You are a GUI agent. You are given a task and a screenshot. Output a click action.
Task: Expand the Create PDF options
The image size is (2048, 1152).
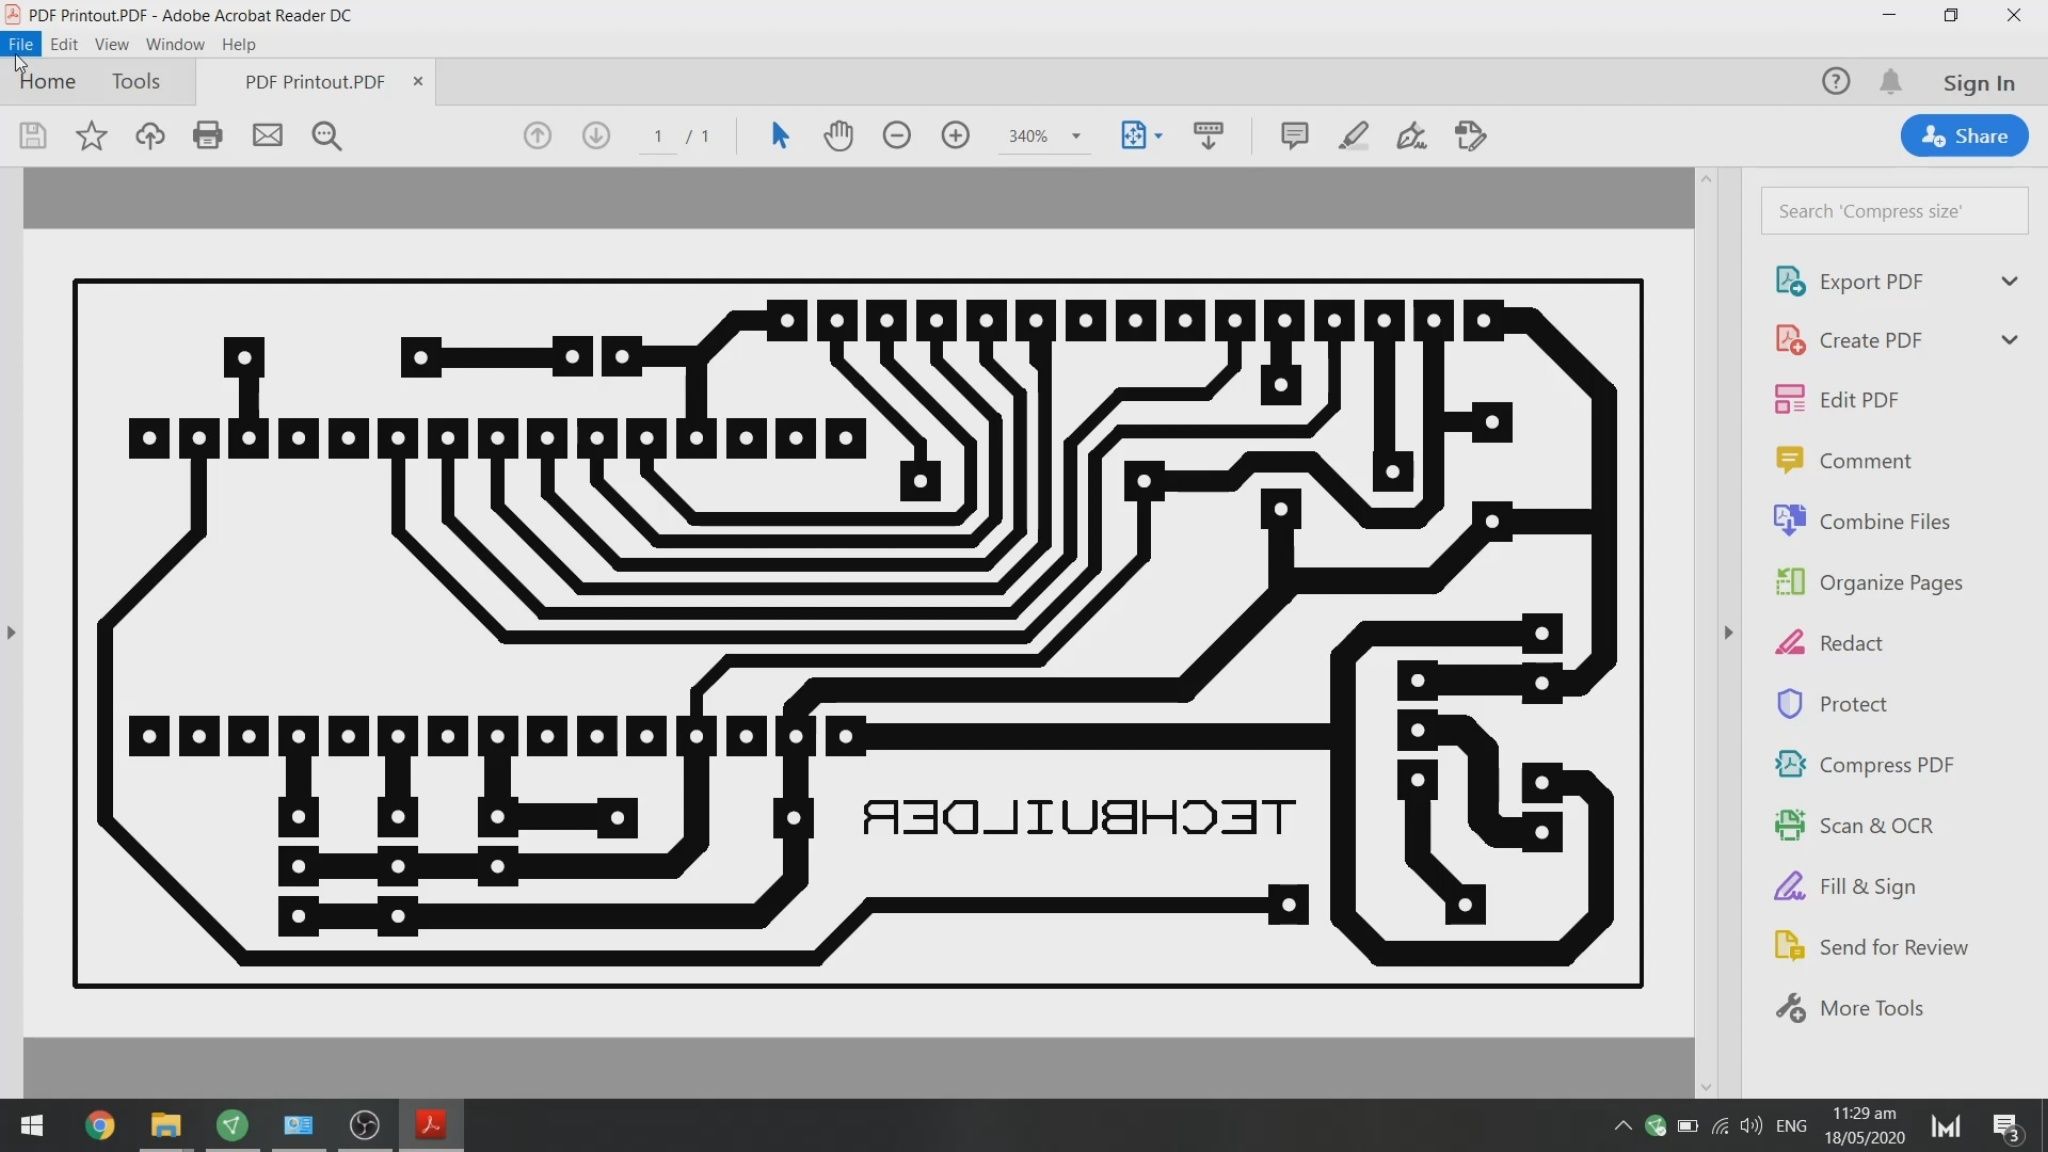2010,340
